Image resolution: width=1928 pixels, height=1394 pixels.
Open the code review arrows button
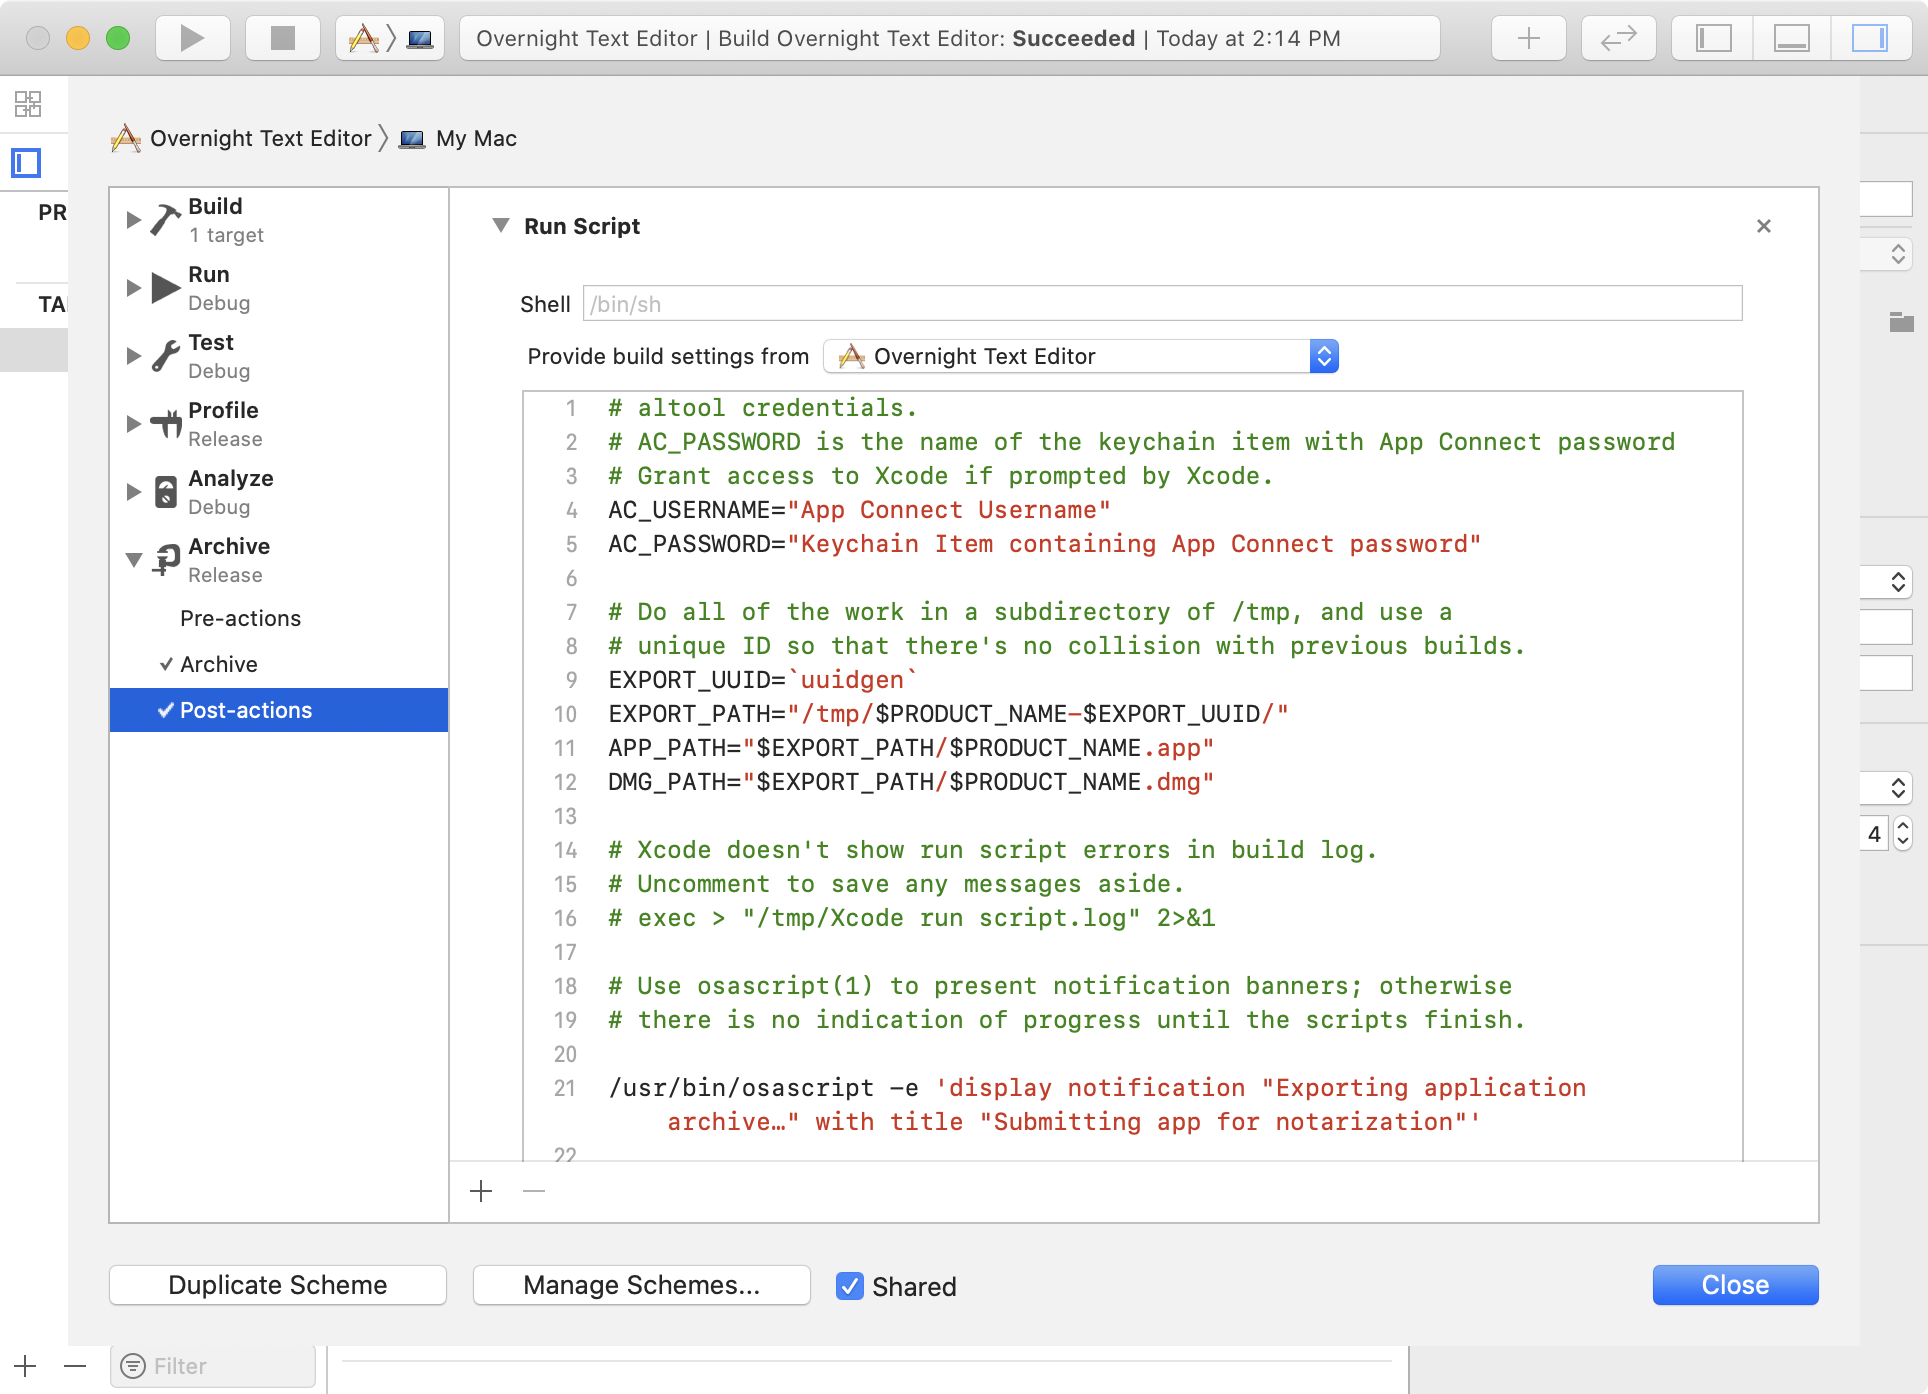coord(1618,38)
